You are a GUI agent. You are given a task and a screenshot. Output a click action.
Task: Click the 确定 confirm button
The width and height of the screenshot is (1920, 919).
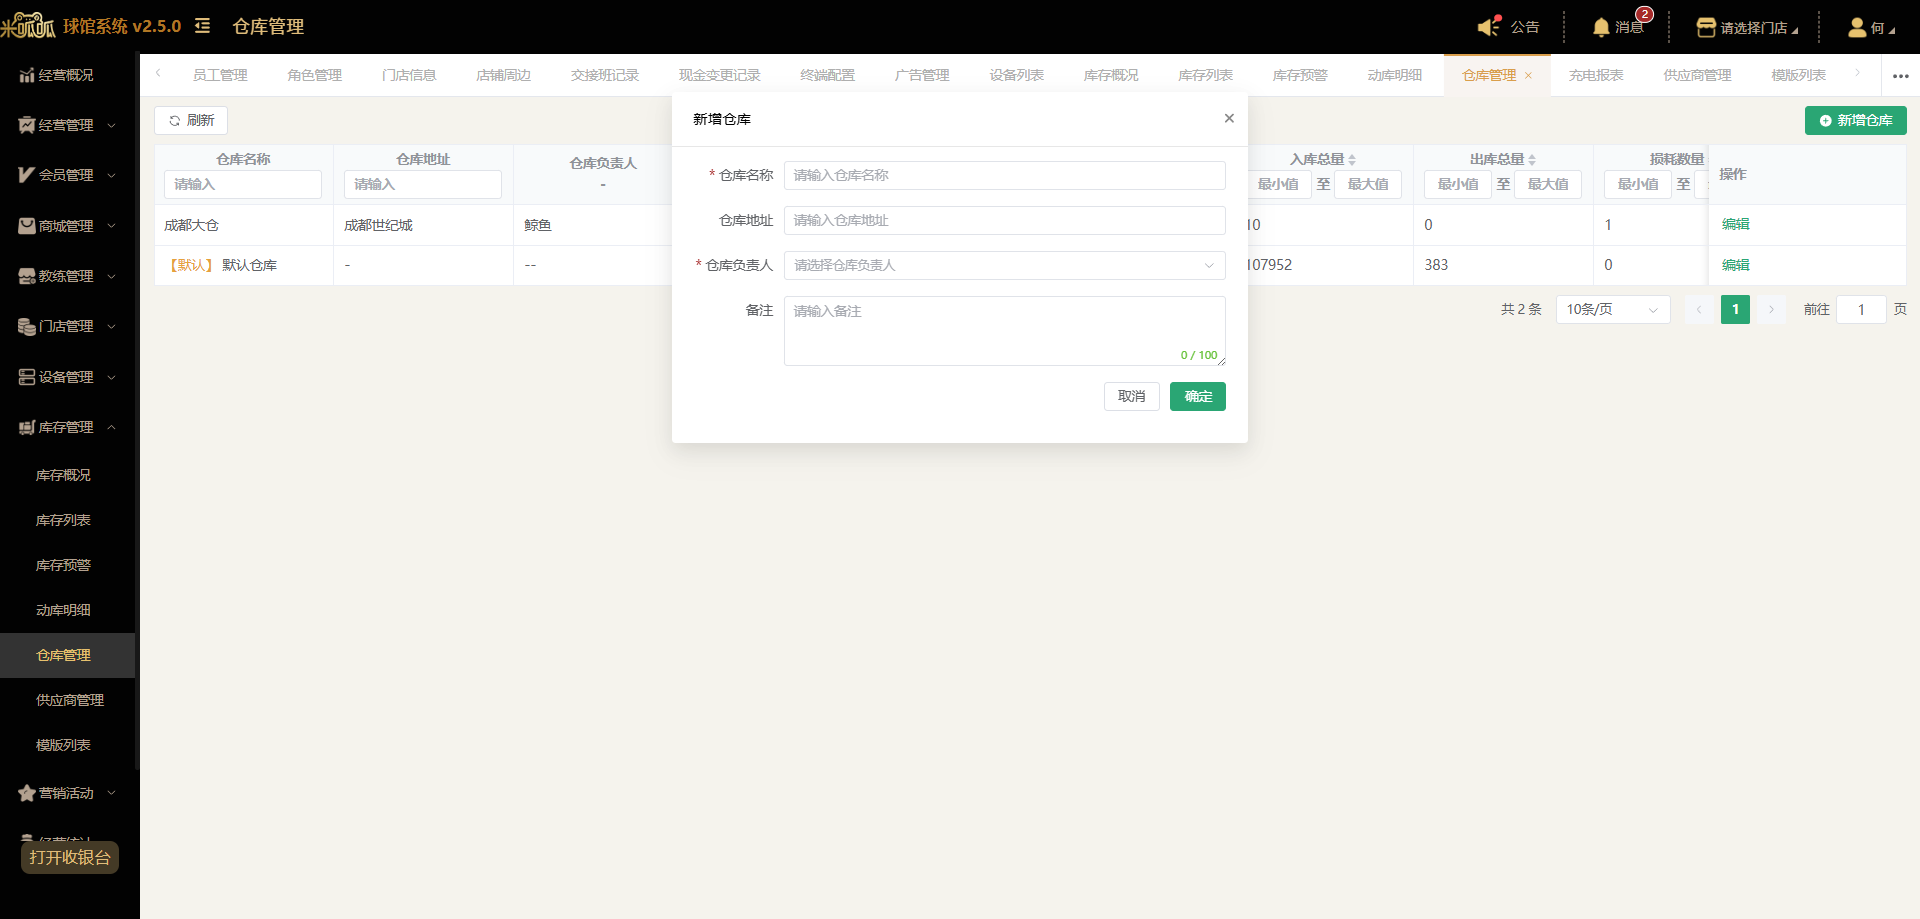1198,397
